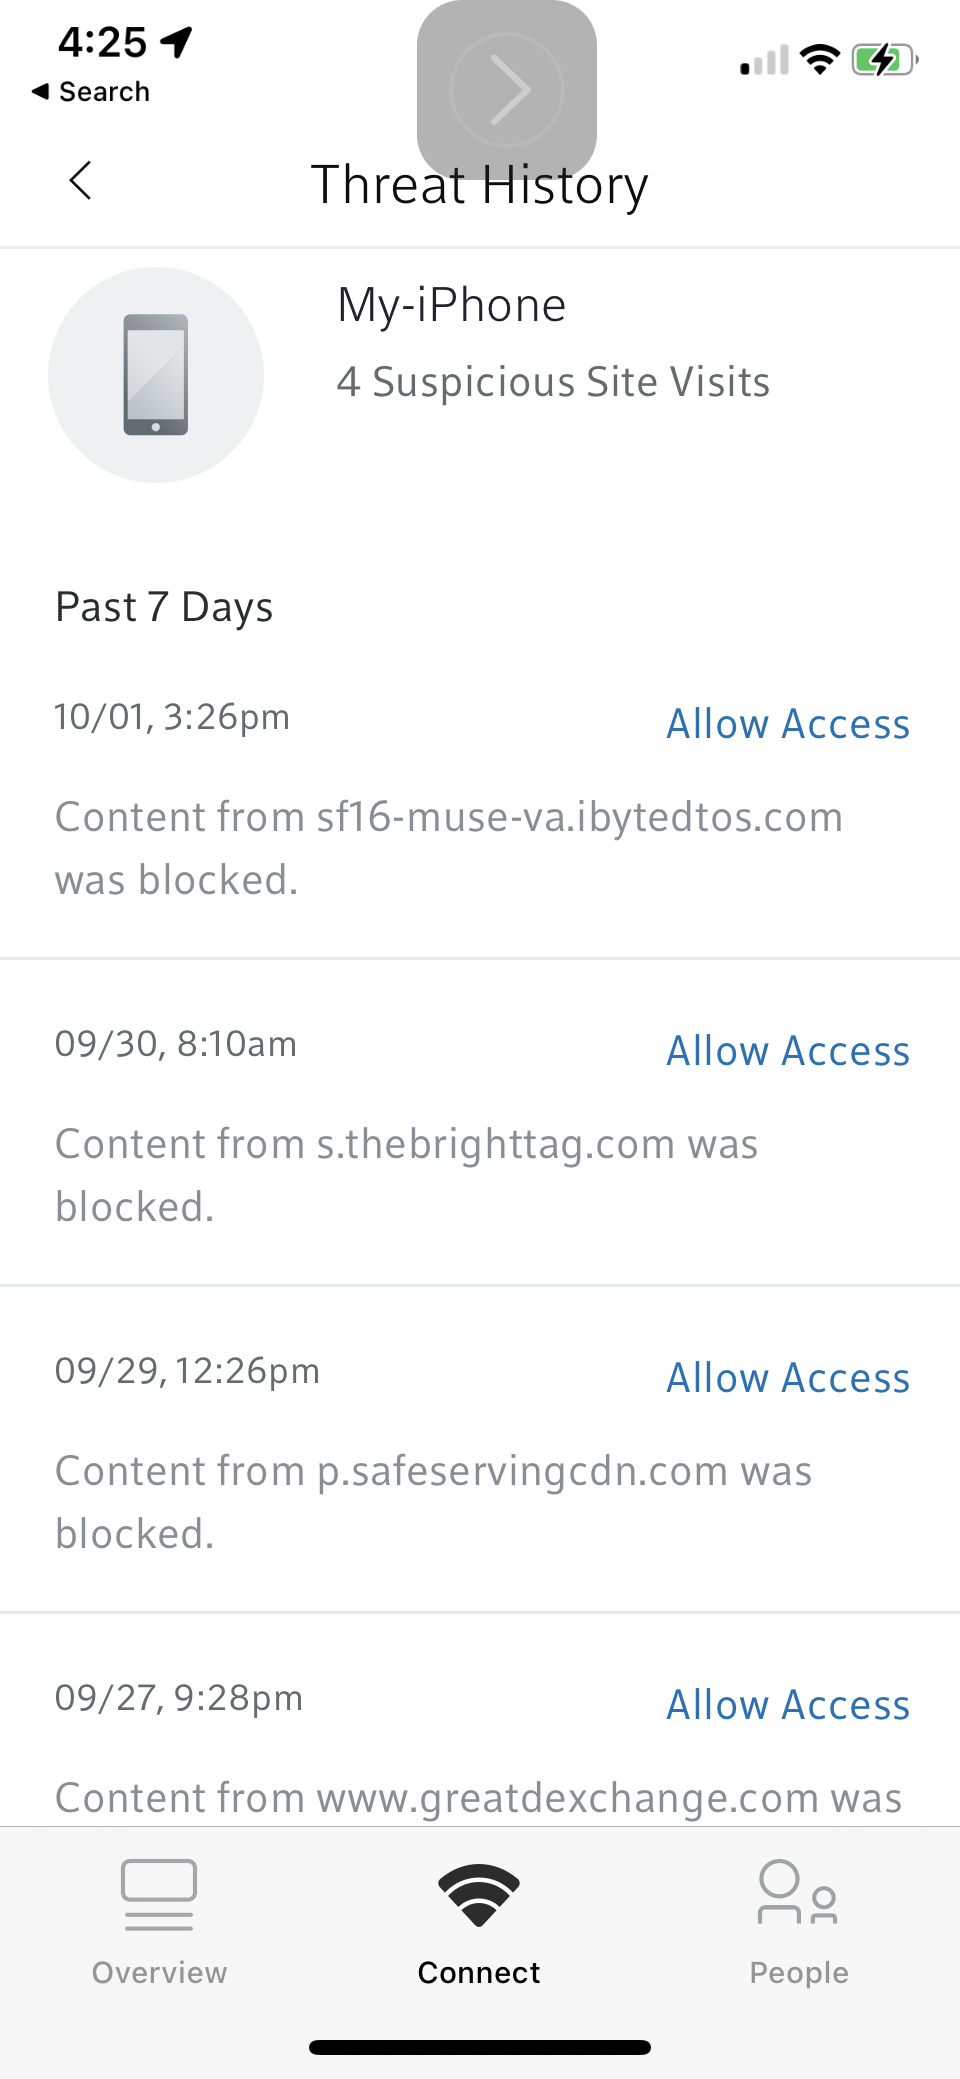The height and width of the screenshot is (2079, 960).
Task: Allow access for ibytedtos.com entry
Action: point(788,724)
